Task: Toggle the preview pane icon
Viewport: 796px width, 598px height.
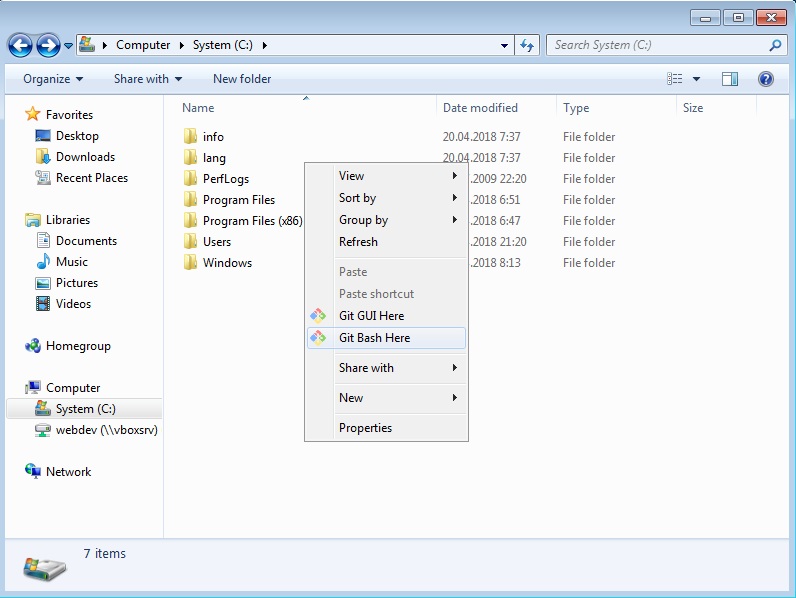Action: click(x=730, y=79)
